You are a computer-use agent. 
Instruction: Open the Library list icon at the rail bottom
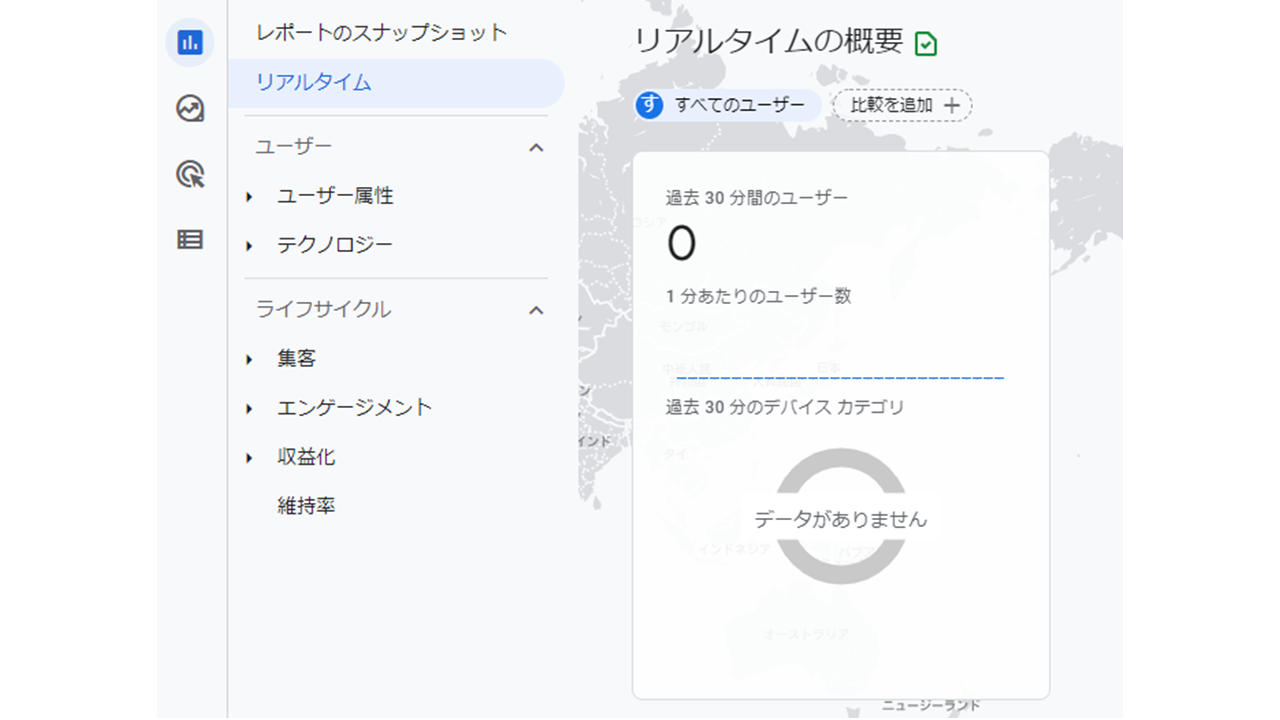[190, 239]
